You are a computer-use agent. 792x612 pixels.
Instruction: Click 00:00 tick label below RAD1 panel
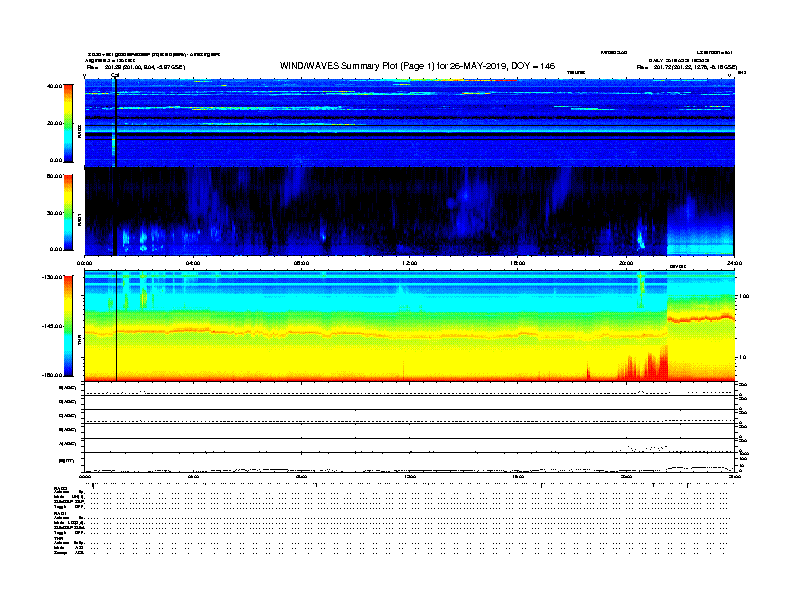[84, 263]
